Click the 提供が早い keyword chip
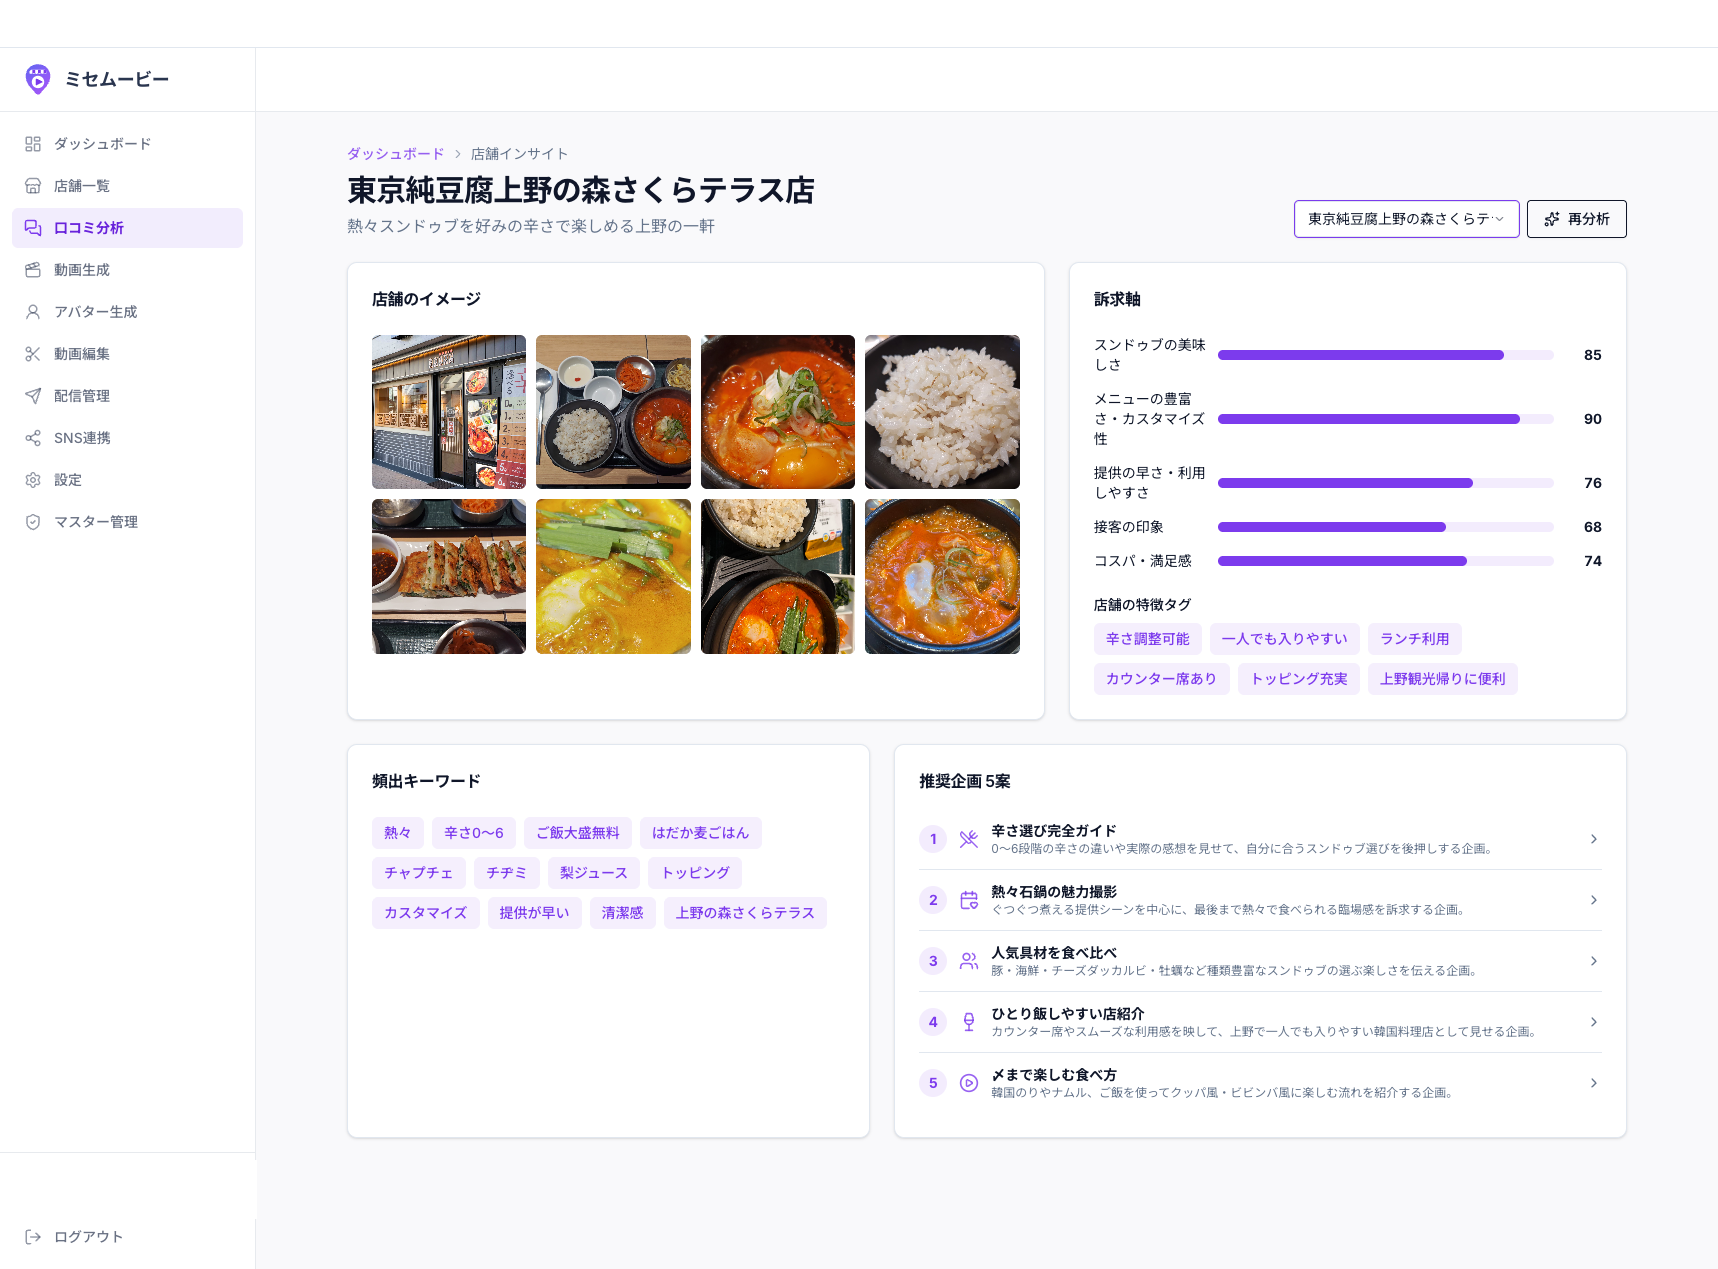The width and height of the screenshot is (1718, 1269). coord(535,913)
